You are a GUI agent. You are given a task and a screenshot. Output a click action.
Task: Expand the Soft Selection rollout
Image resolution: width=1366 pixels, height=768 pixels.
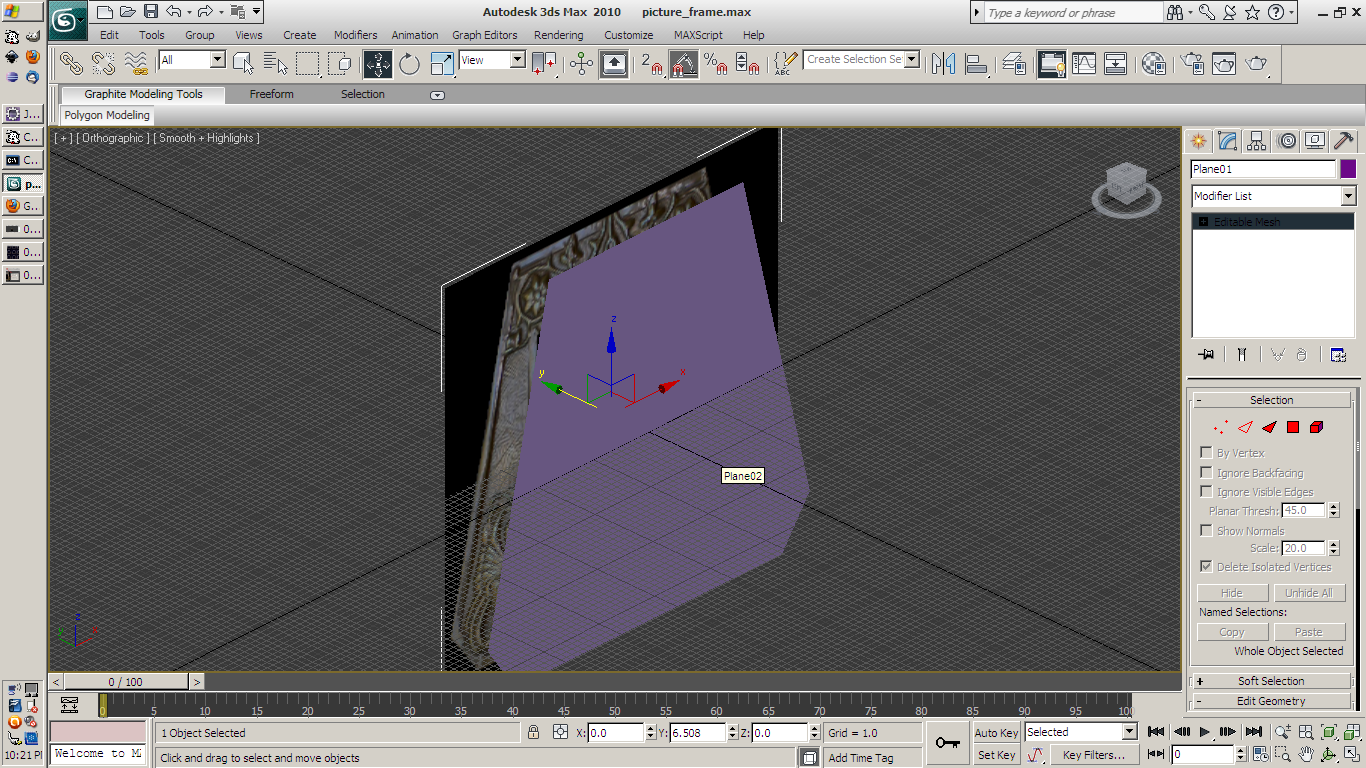pos(1271,681)
